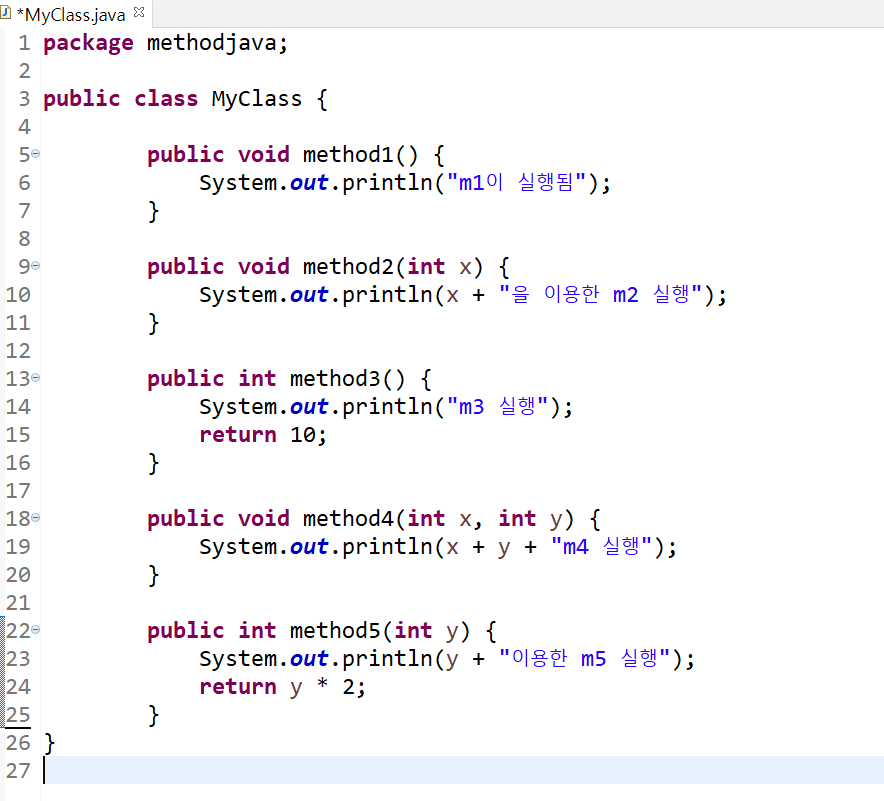The width and height of the screenshot is (884, 801).
Task: Click 'methodjava;' on line 1
Action: coord(218,43)
